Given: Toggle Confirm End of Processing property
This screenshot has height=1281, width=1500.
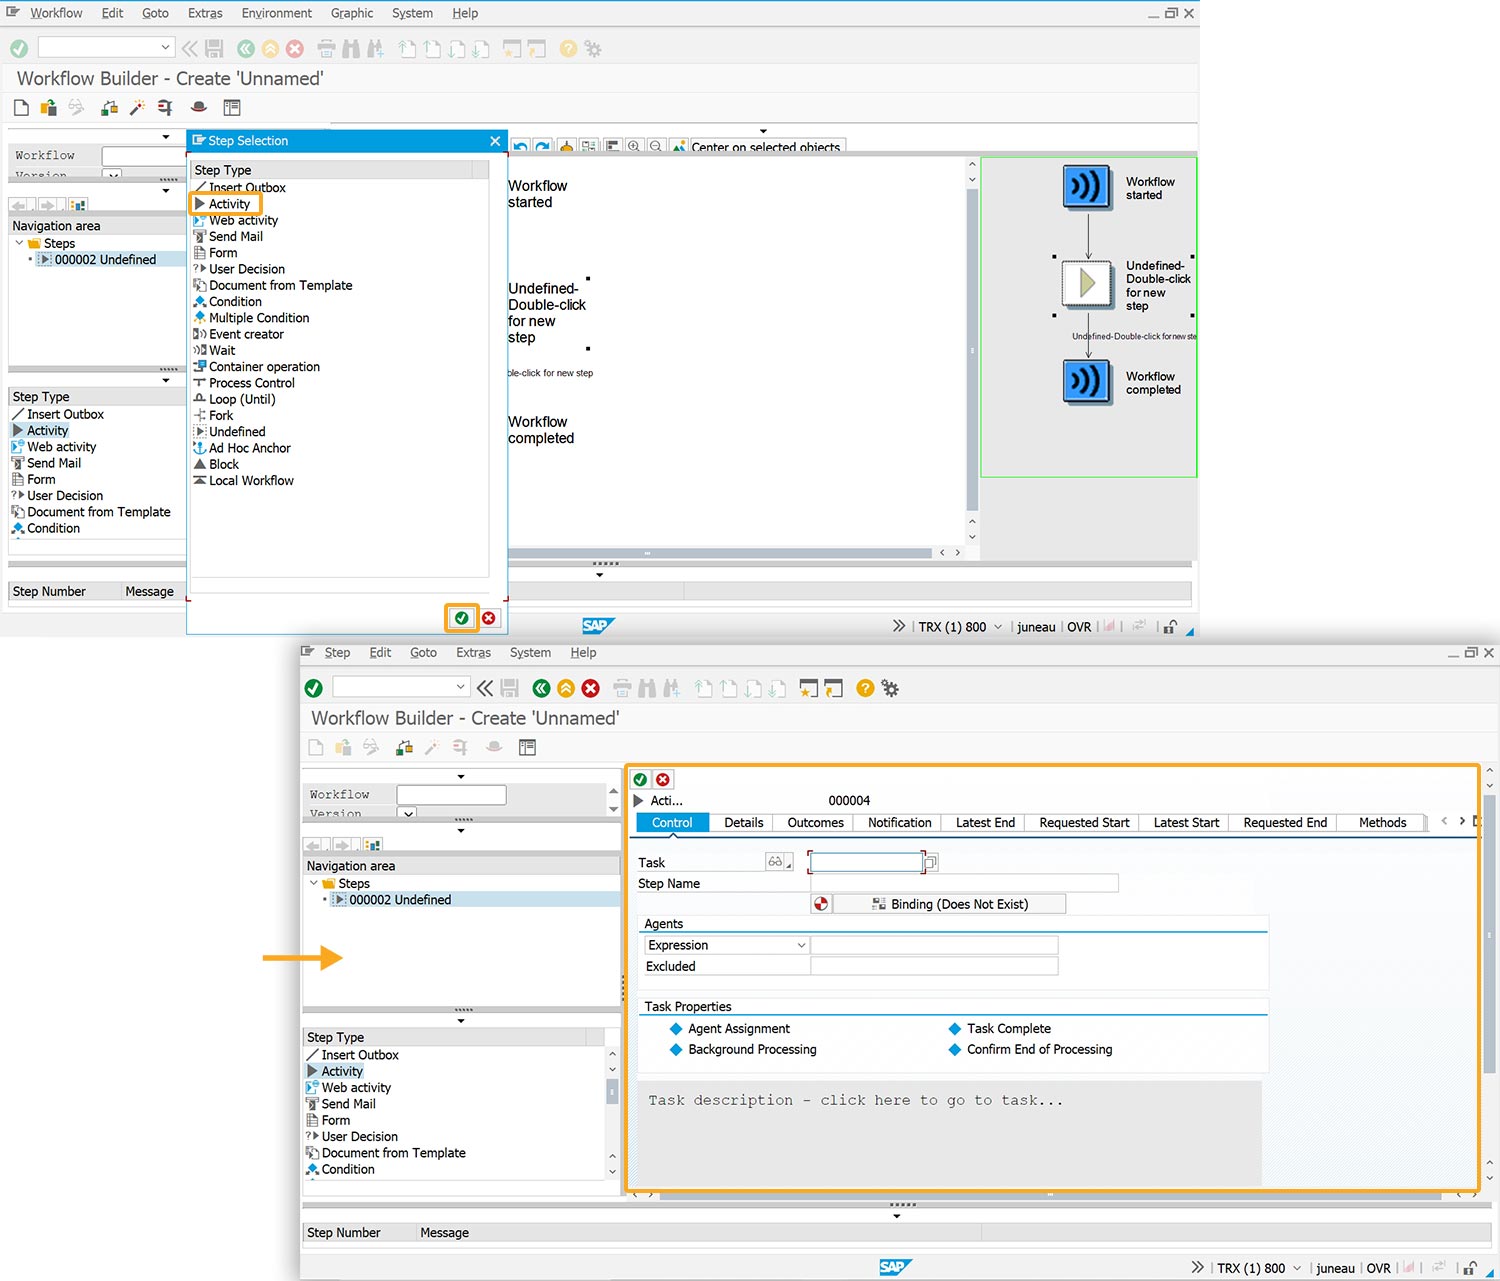Looking at the screenshot, I should click(x=1038, y=1050).
